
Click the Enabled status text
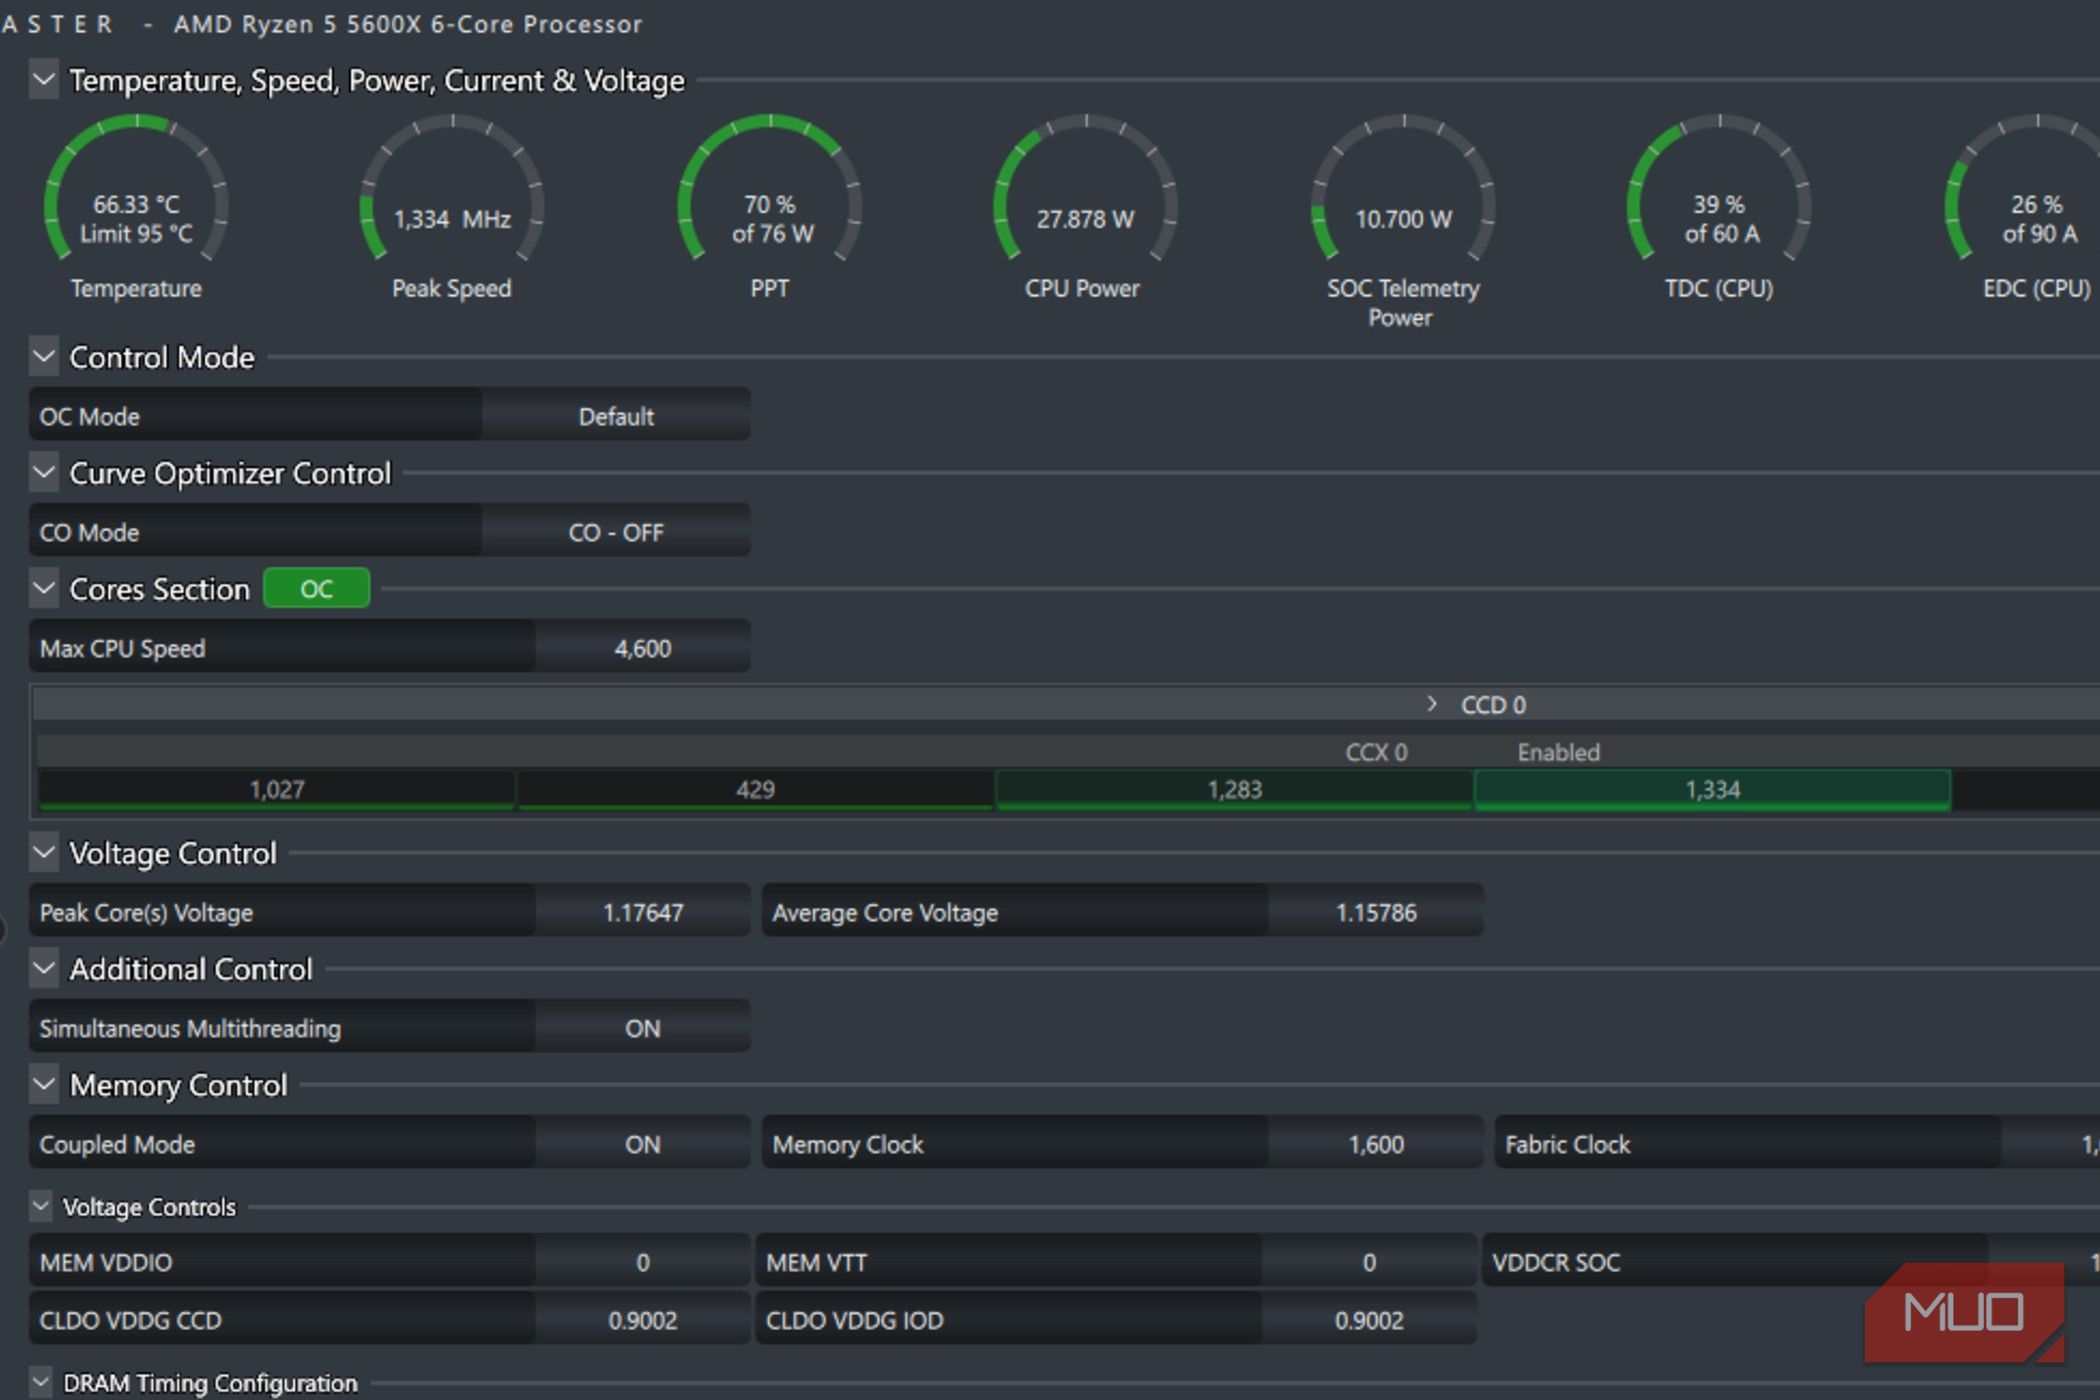1558,752
